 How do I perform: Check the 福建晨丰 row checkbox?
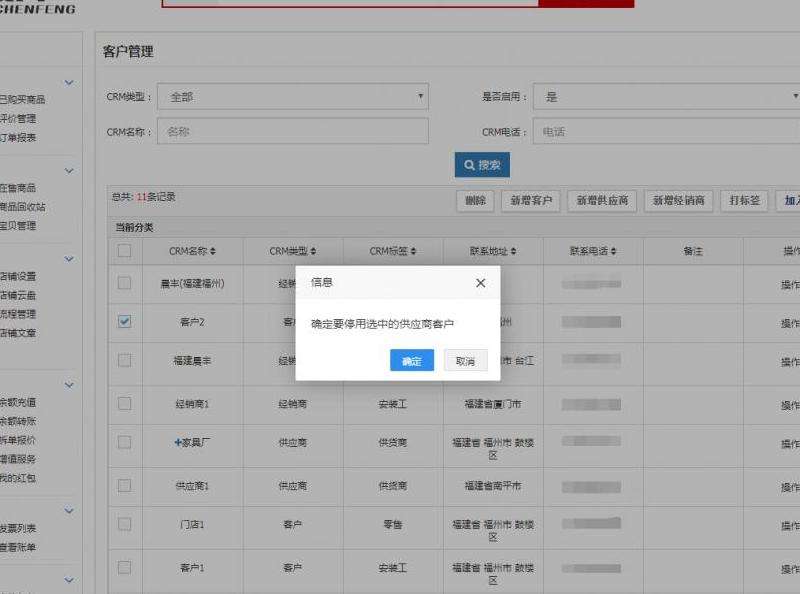coord(124,360)
